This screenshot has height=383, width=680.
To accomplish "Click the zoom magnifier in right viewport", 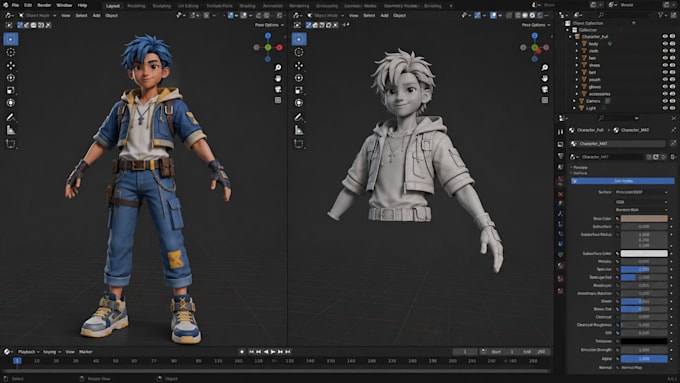I will click(545, 67).
